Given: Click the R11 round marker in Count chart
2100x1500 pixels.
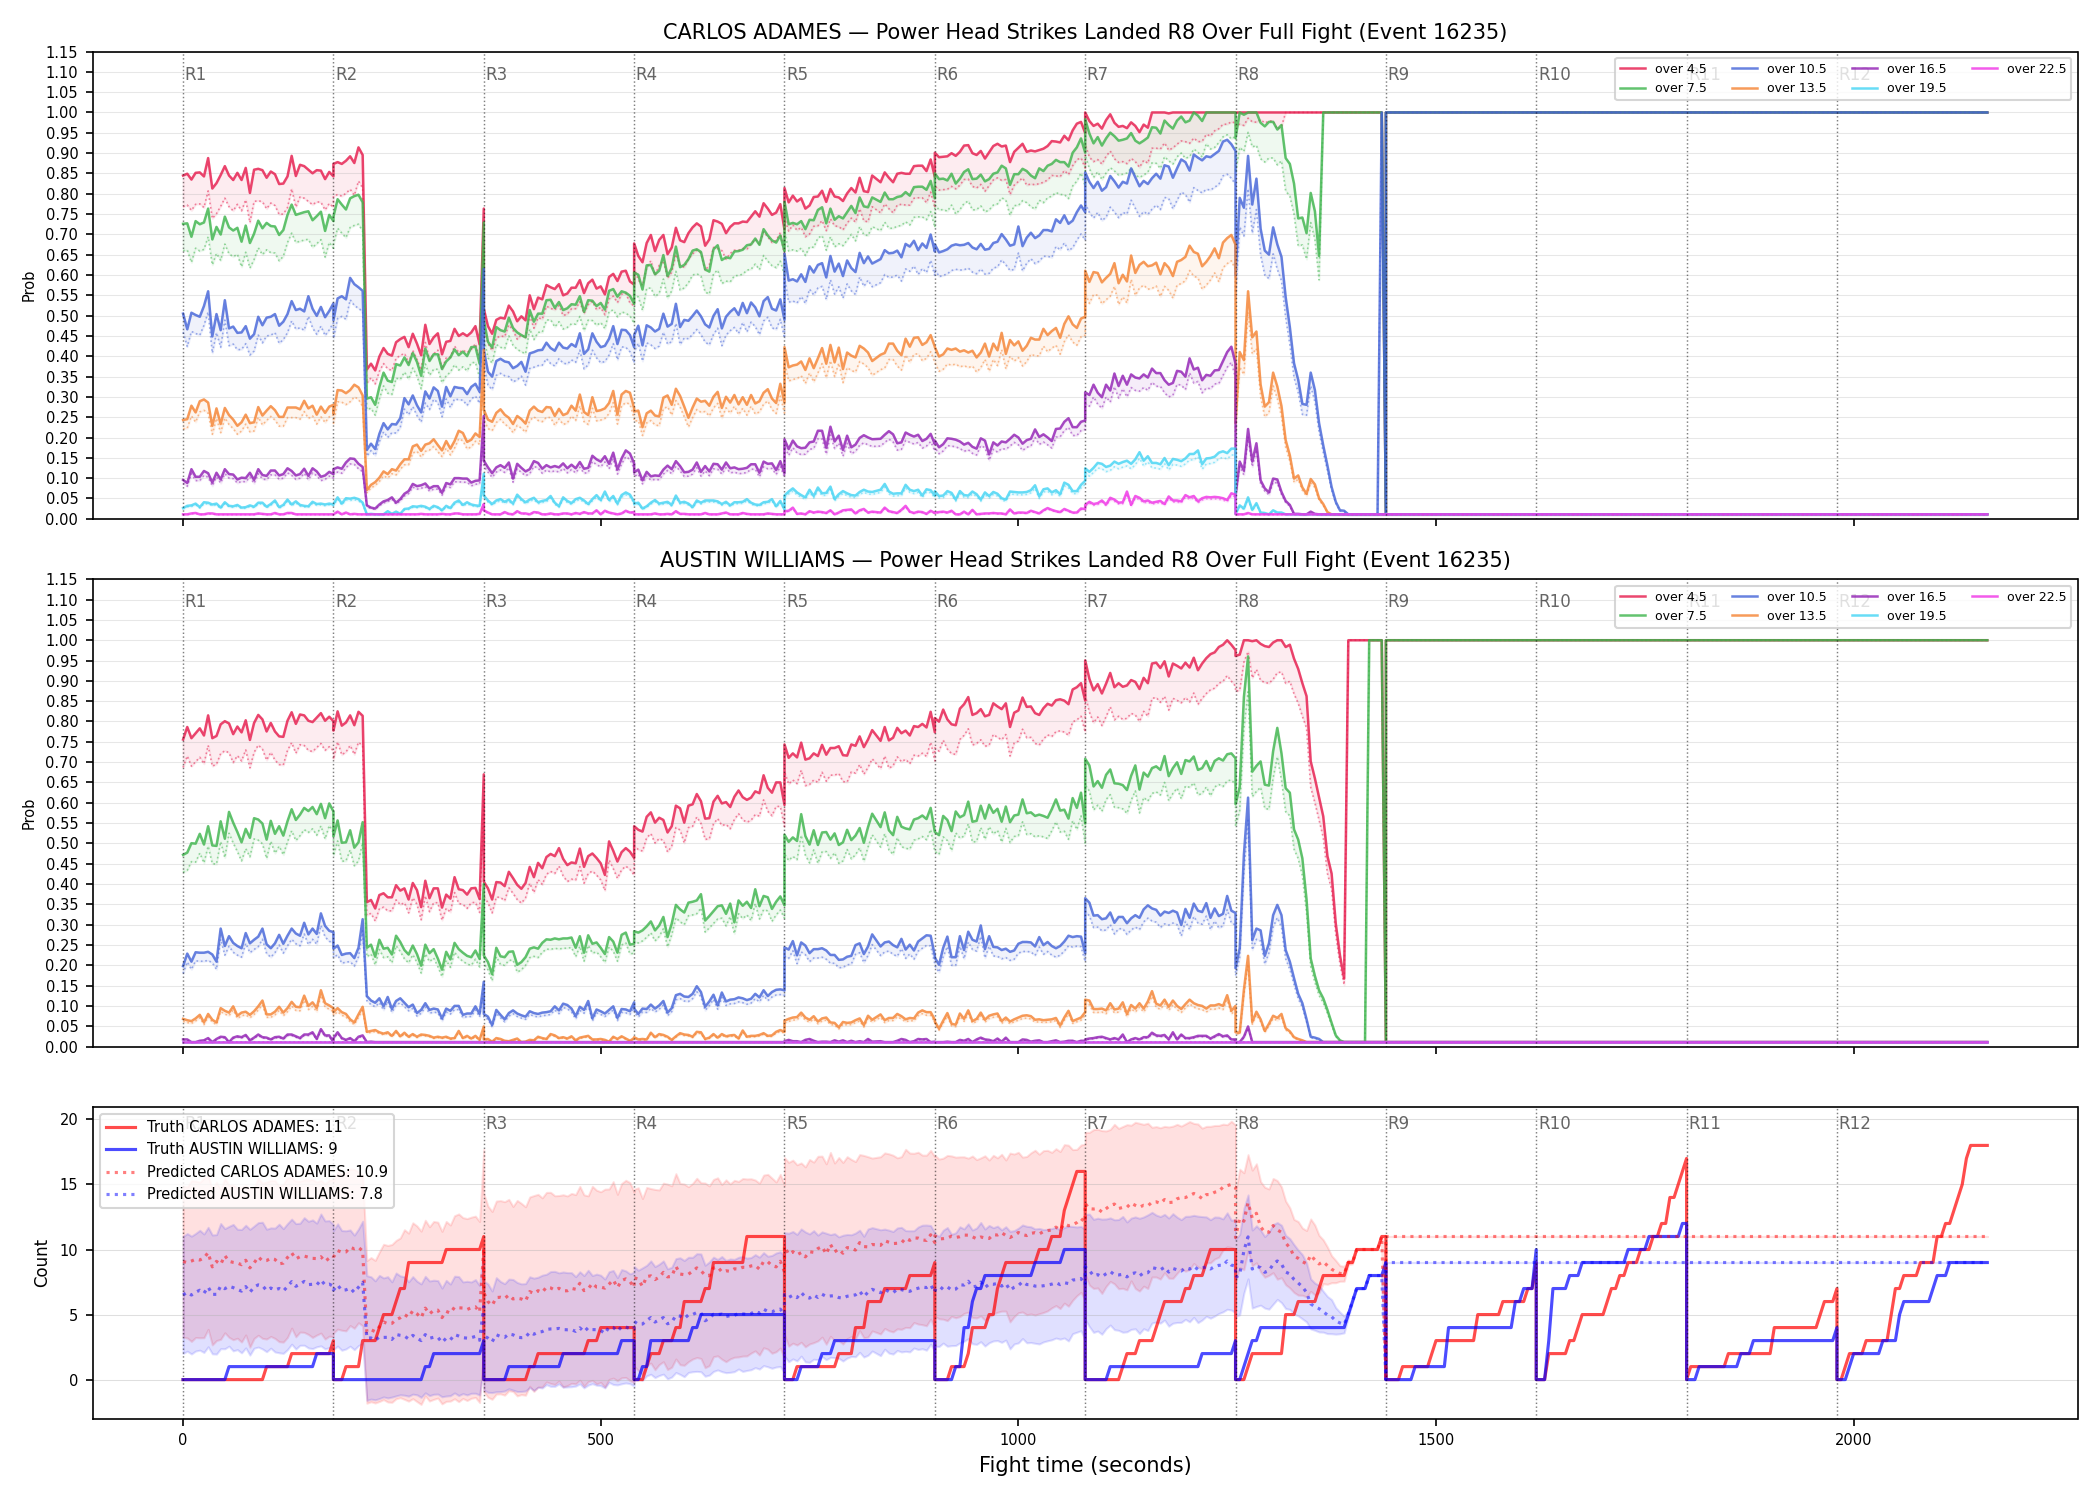Looking at the screenshot, I should [x=1705, y=1123].
